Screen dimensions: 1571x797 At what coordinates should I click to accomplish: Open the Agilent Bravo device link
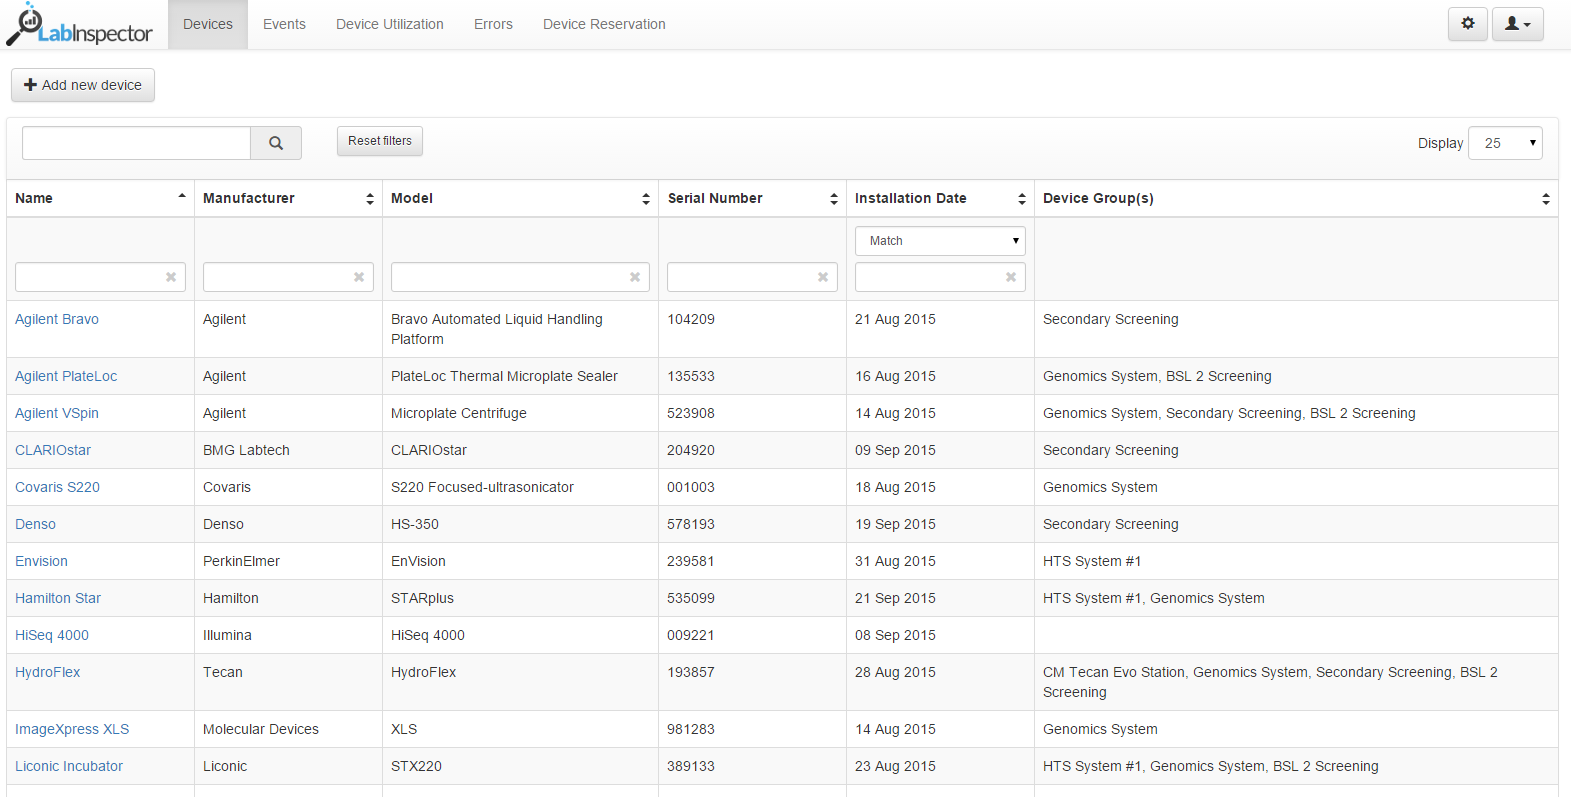57,319
